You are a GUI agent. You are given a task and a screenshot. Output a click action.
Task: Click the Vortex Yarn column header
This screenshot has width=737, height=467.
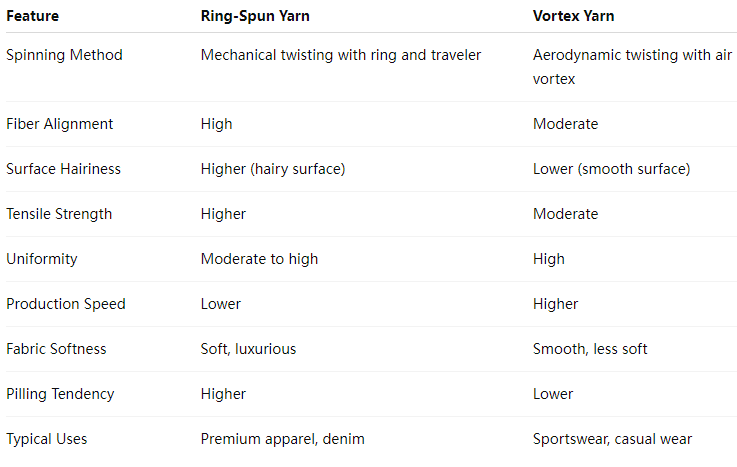[573, 16]
